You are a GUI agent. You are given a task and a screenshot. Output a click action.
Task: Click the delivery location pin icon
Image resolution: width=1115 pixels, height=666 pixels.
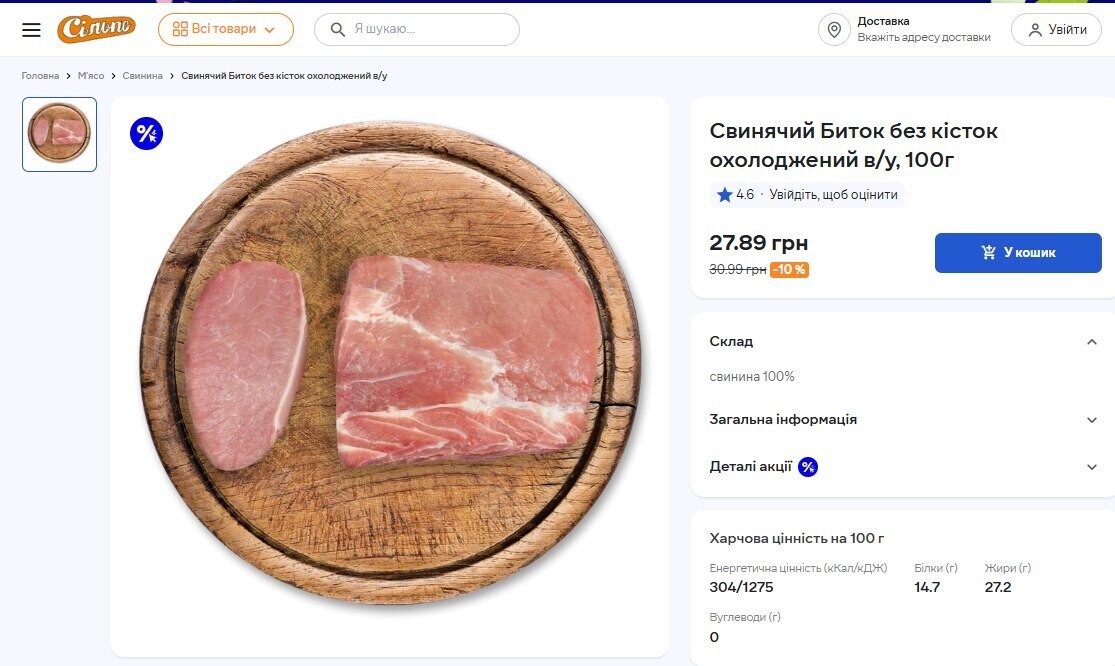pos(834,29)
